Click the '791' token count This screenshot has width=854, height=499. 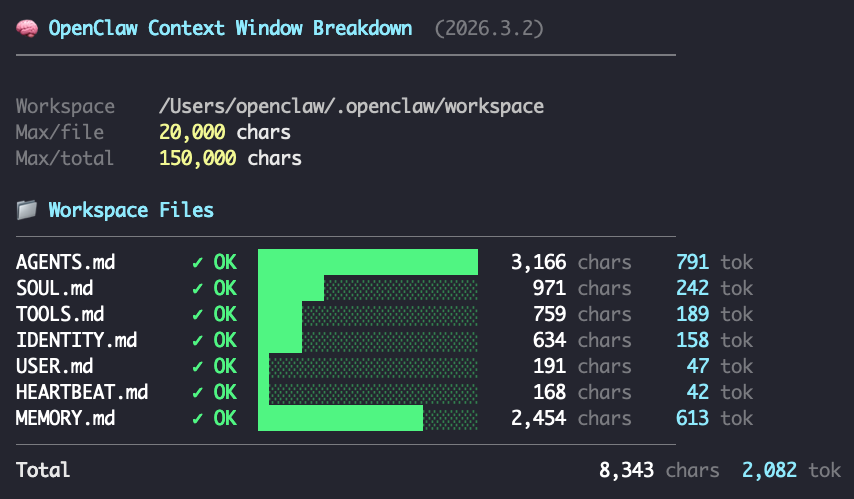(x=693, y=262)
